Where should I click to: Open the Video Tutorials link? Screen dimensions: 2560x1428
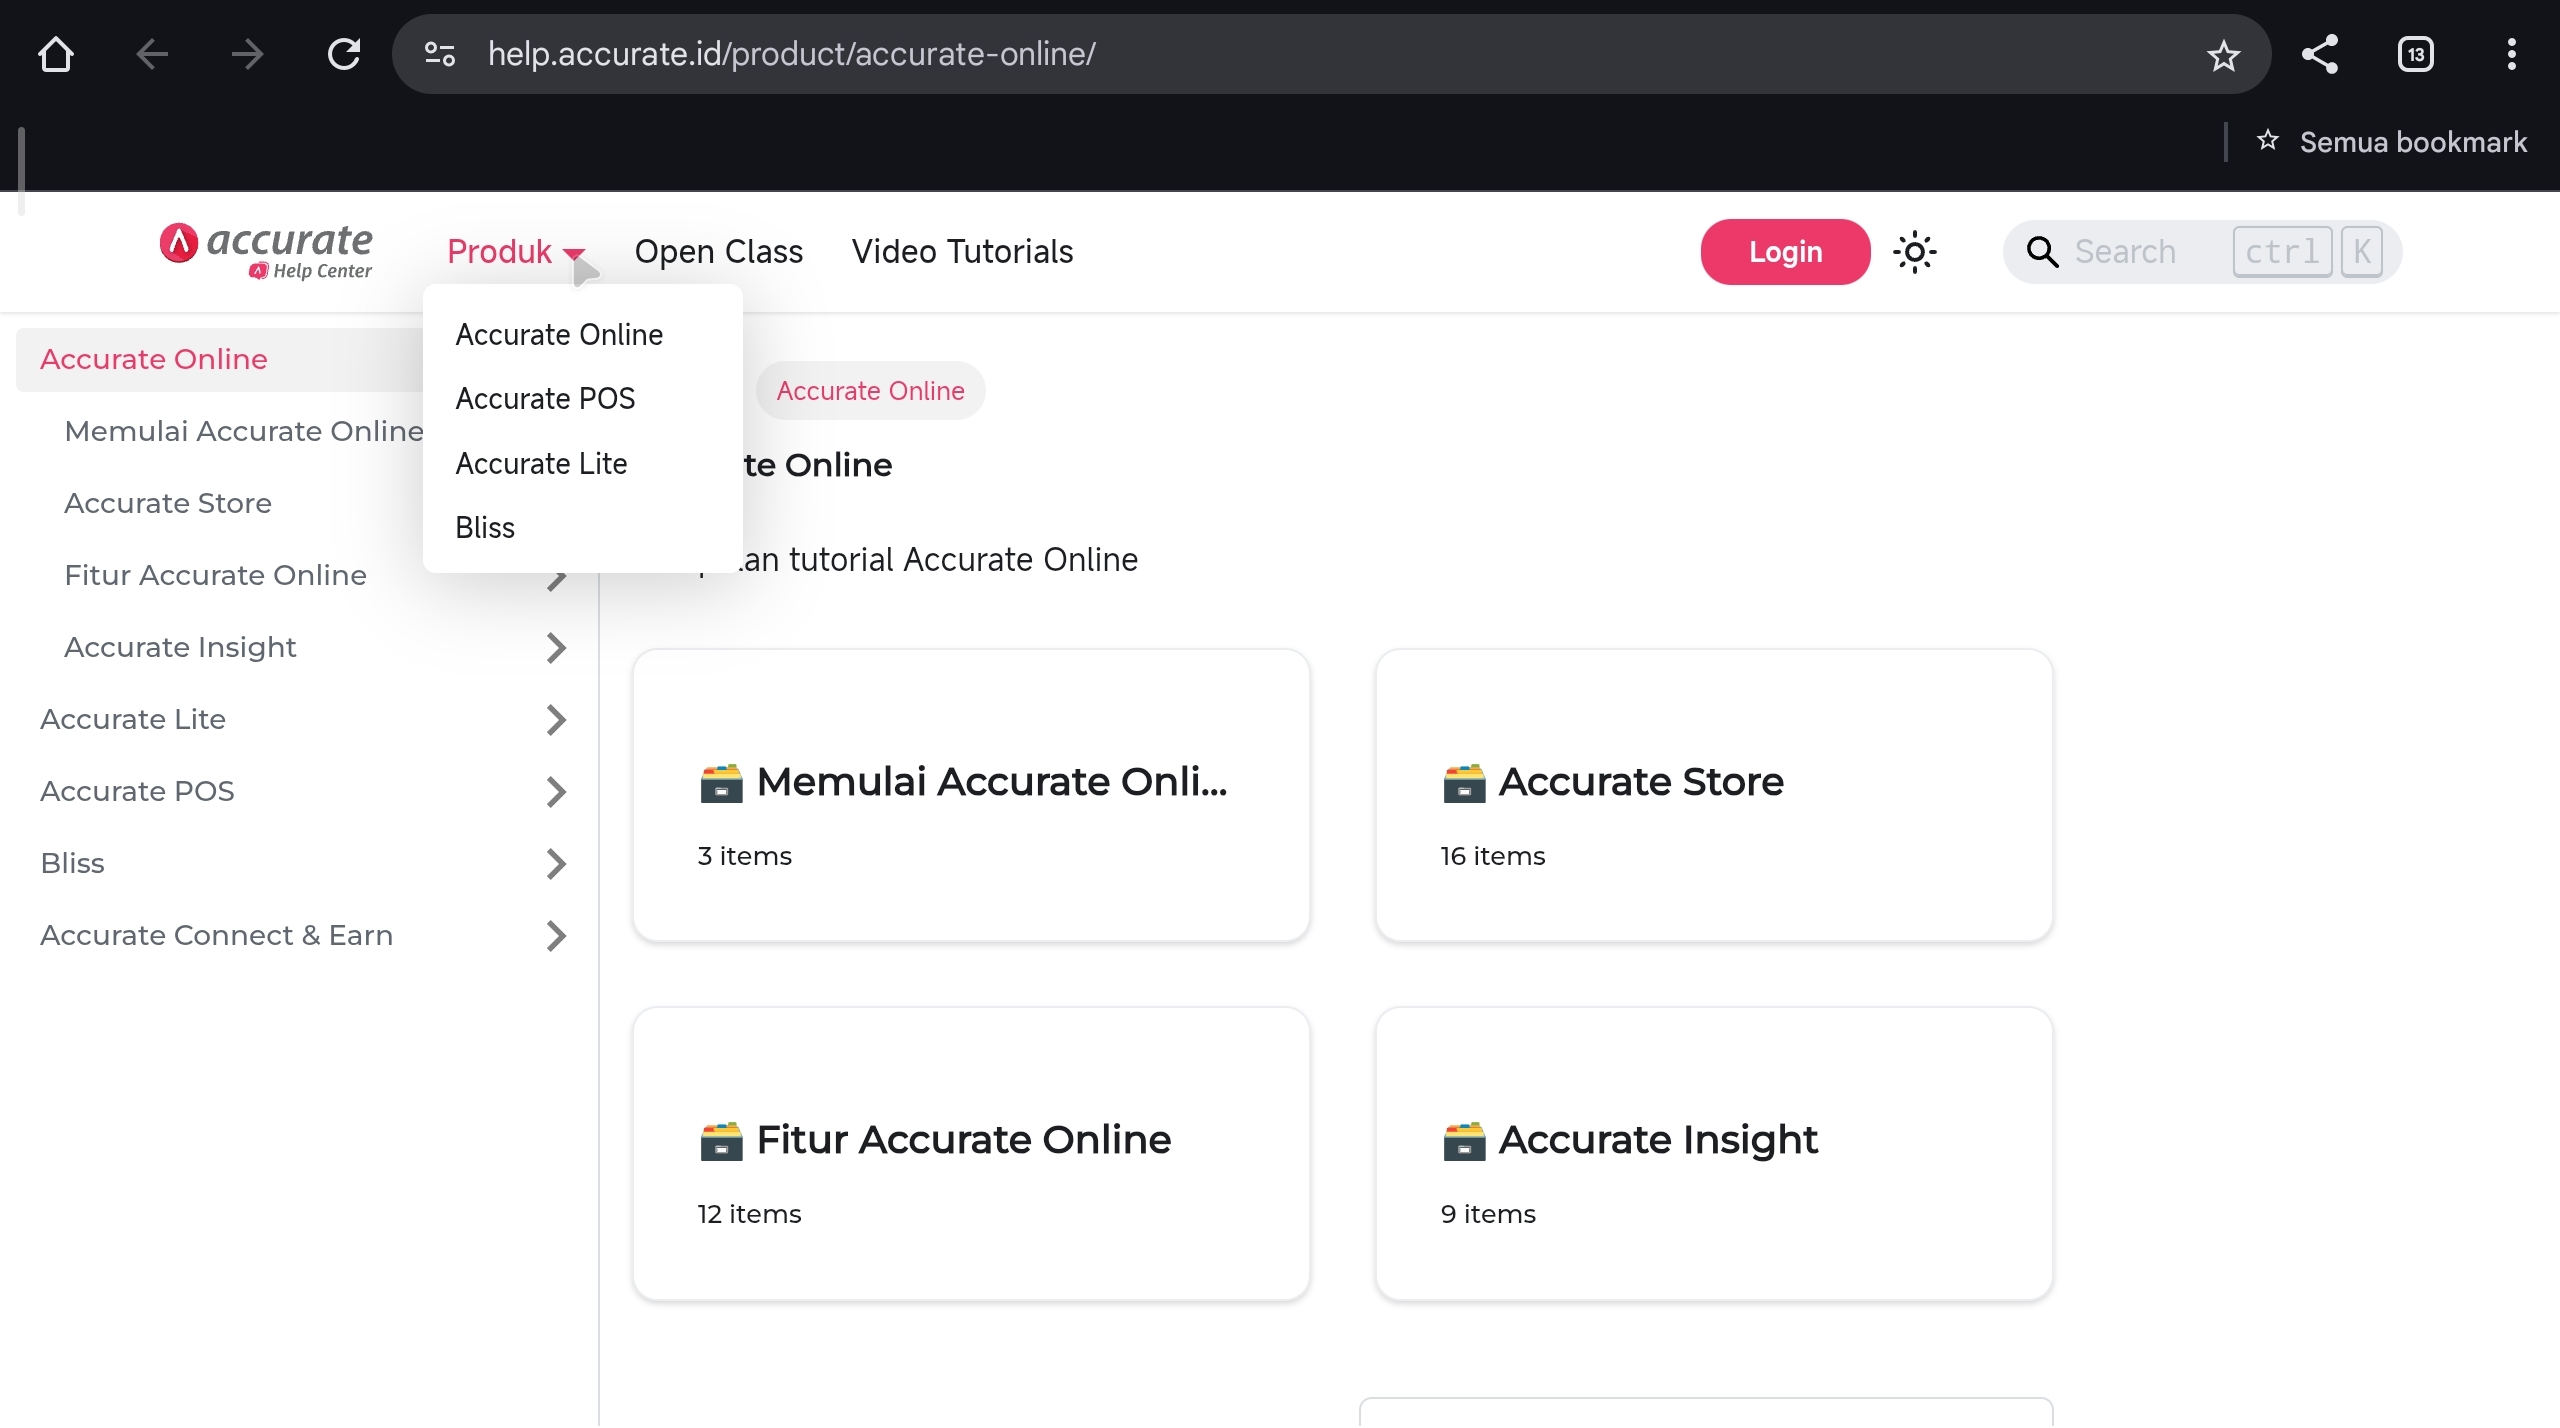962,252
